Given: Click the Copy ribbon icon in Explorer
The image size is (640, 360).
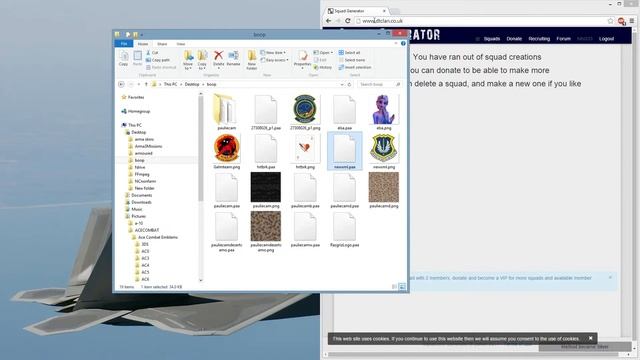Looking at the screenshot, I should pyautogui.click(x=123, y=58).
